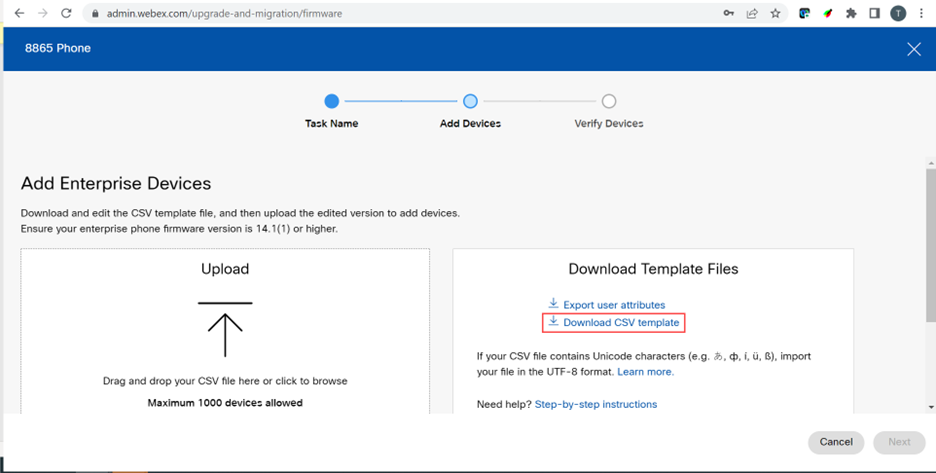
Task: Click the Download Template Files heading
Action: 653,269
